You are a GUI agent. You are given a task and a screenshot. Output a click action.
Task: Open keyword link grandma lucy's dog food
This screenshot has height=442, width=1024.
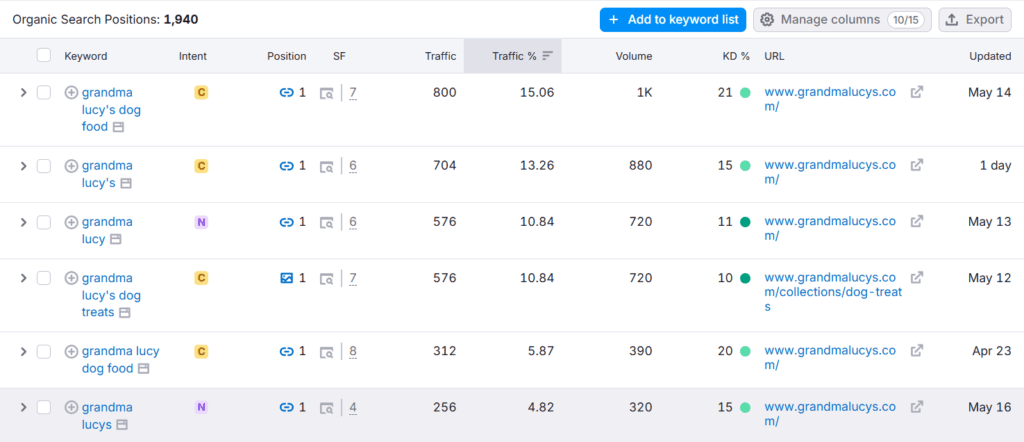[109, 110]
